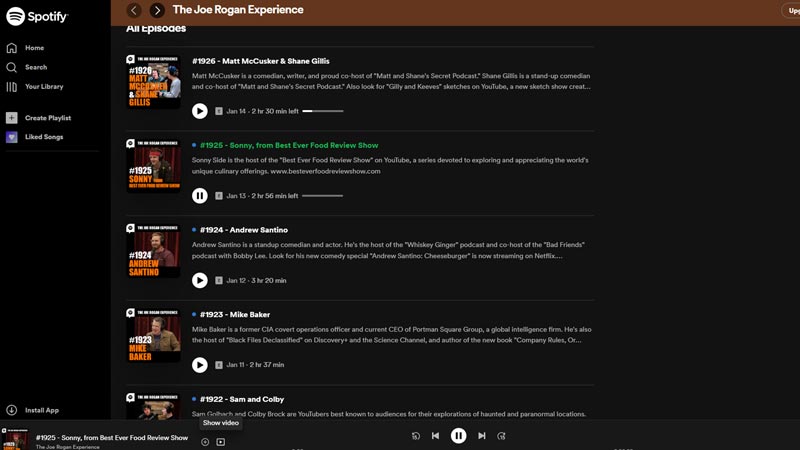This screenshot has width=800, height=450.
Task: Skip forward 15 seconds in player bar
Action: click(502, 436)
